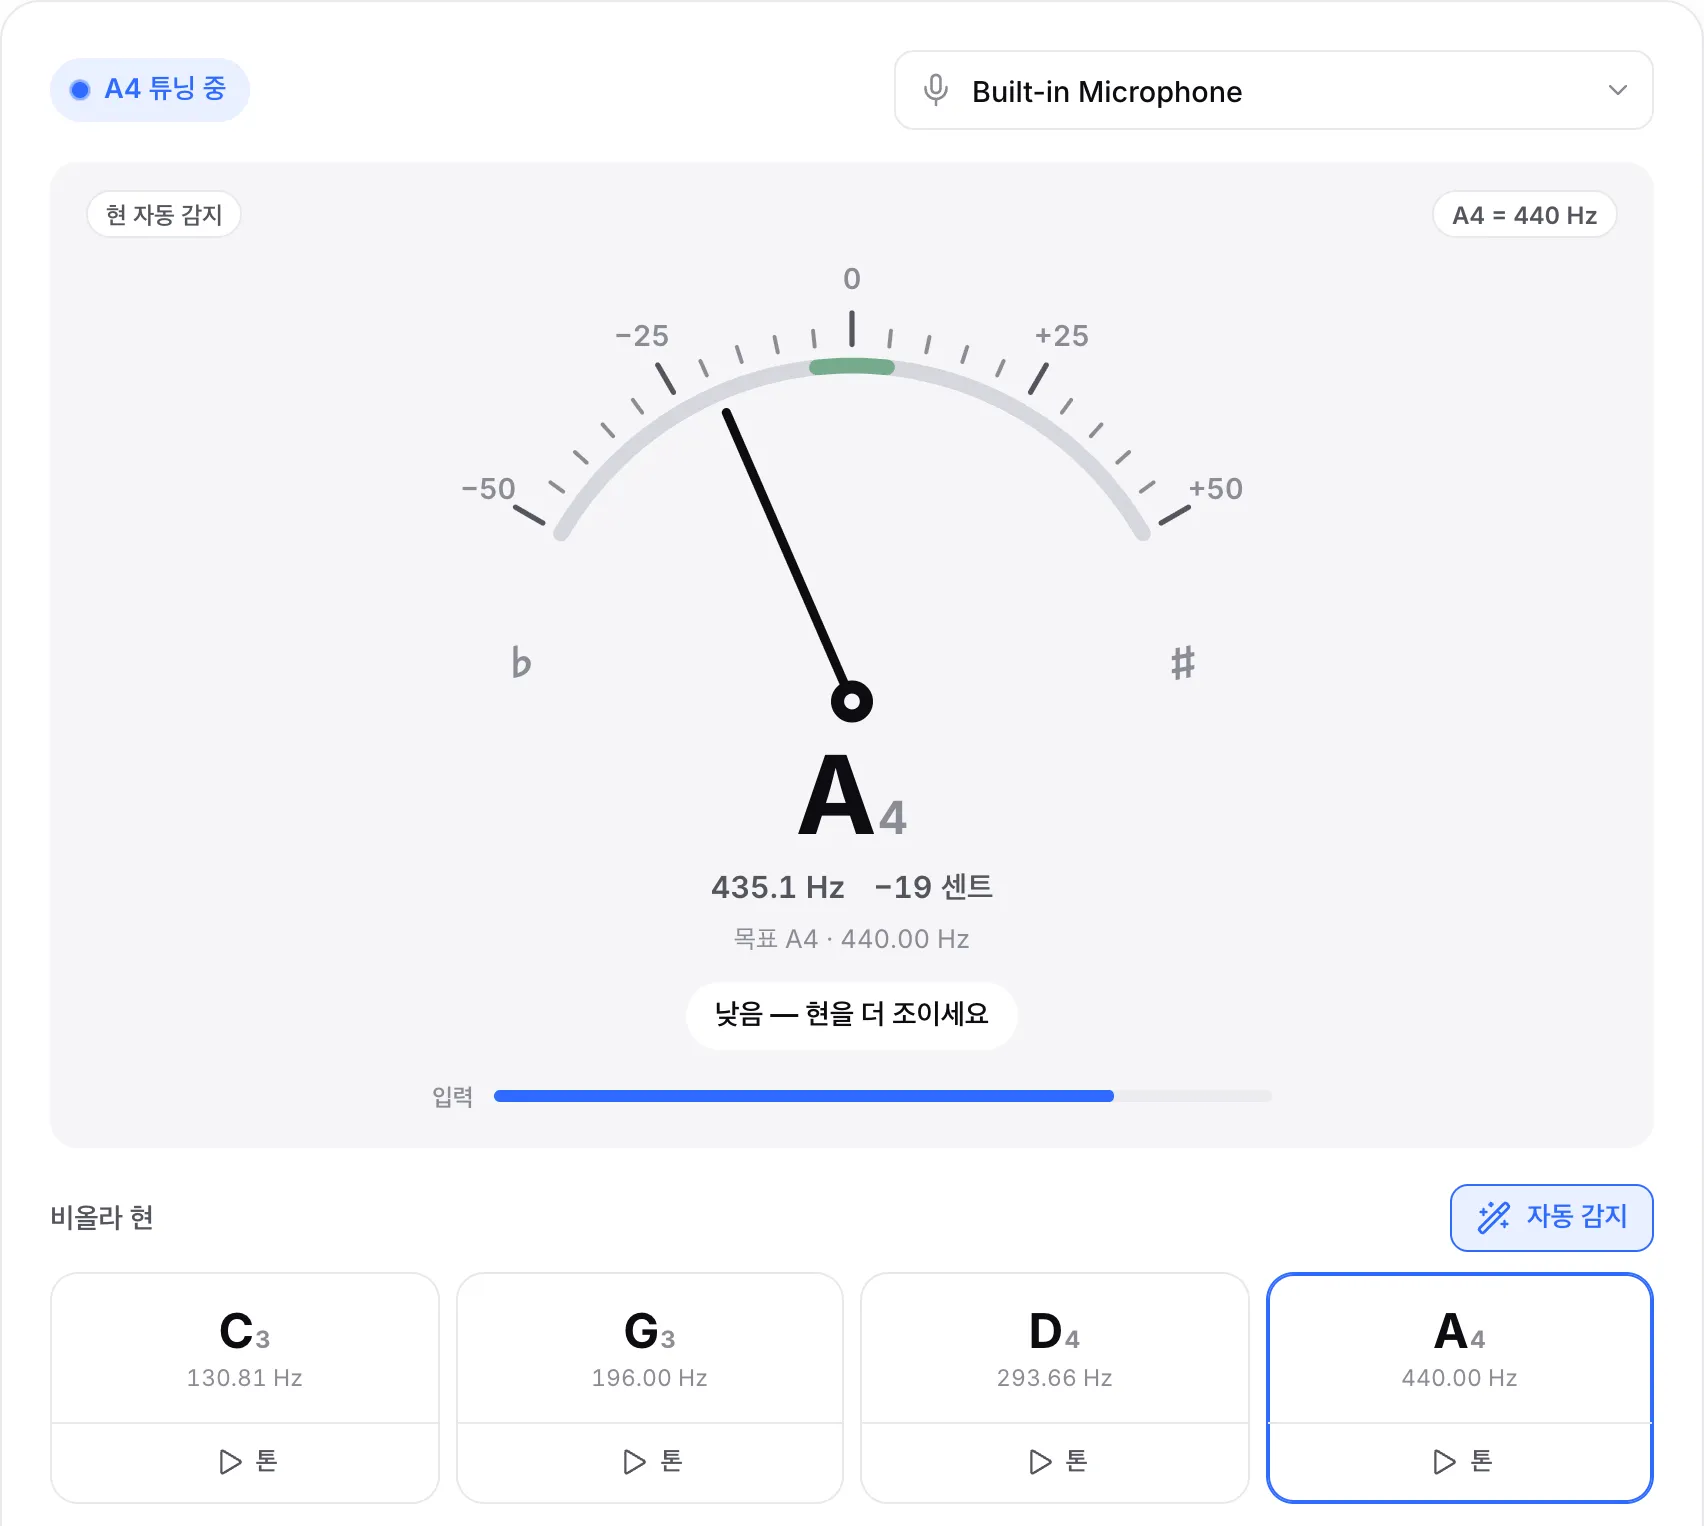Click the flat symbol on the gauge
The height and width of the screenshot is (1526, 1704).
tap(521, 662)
